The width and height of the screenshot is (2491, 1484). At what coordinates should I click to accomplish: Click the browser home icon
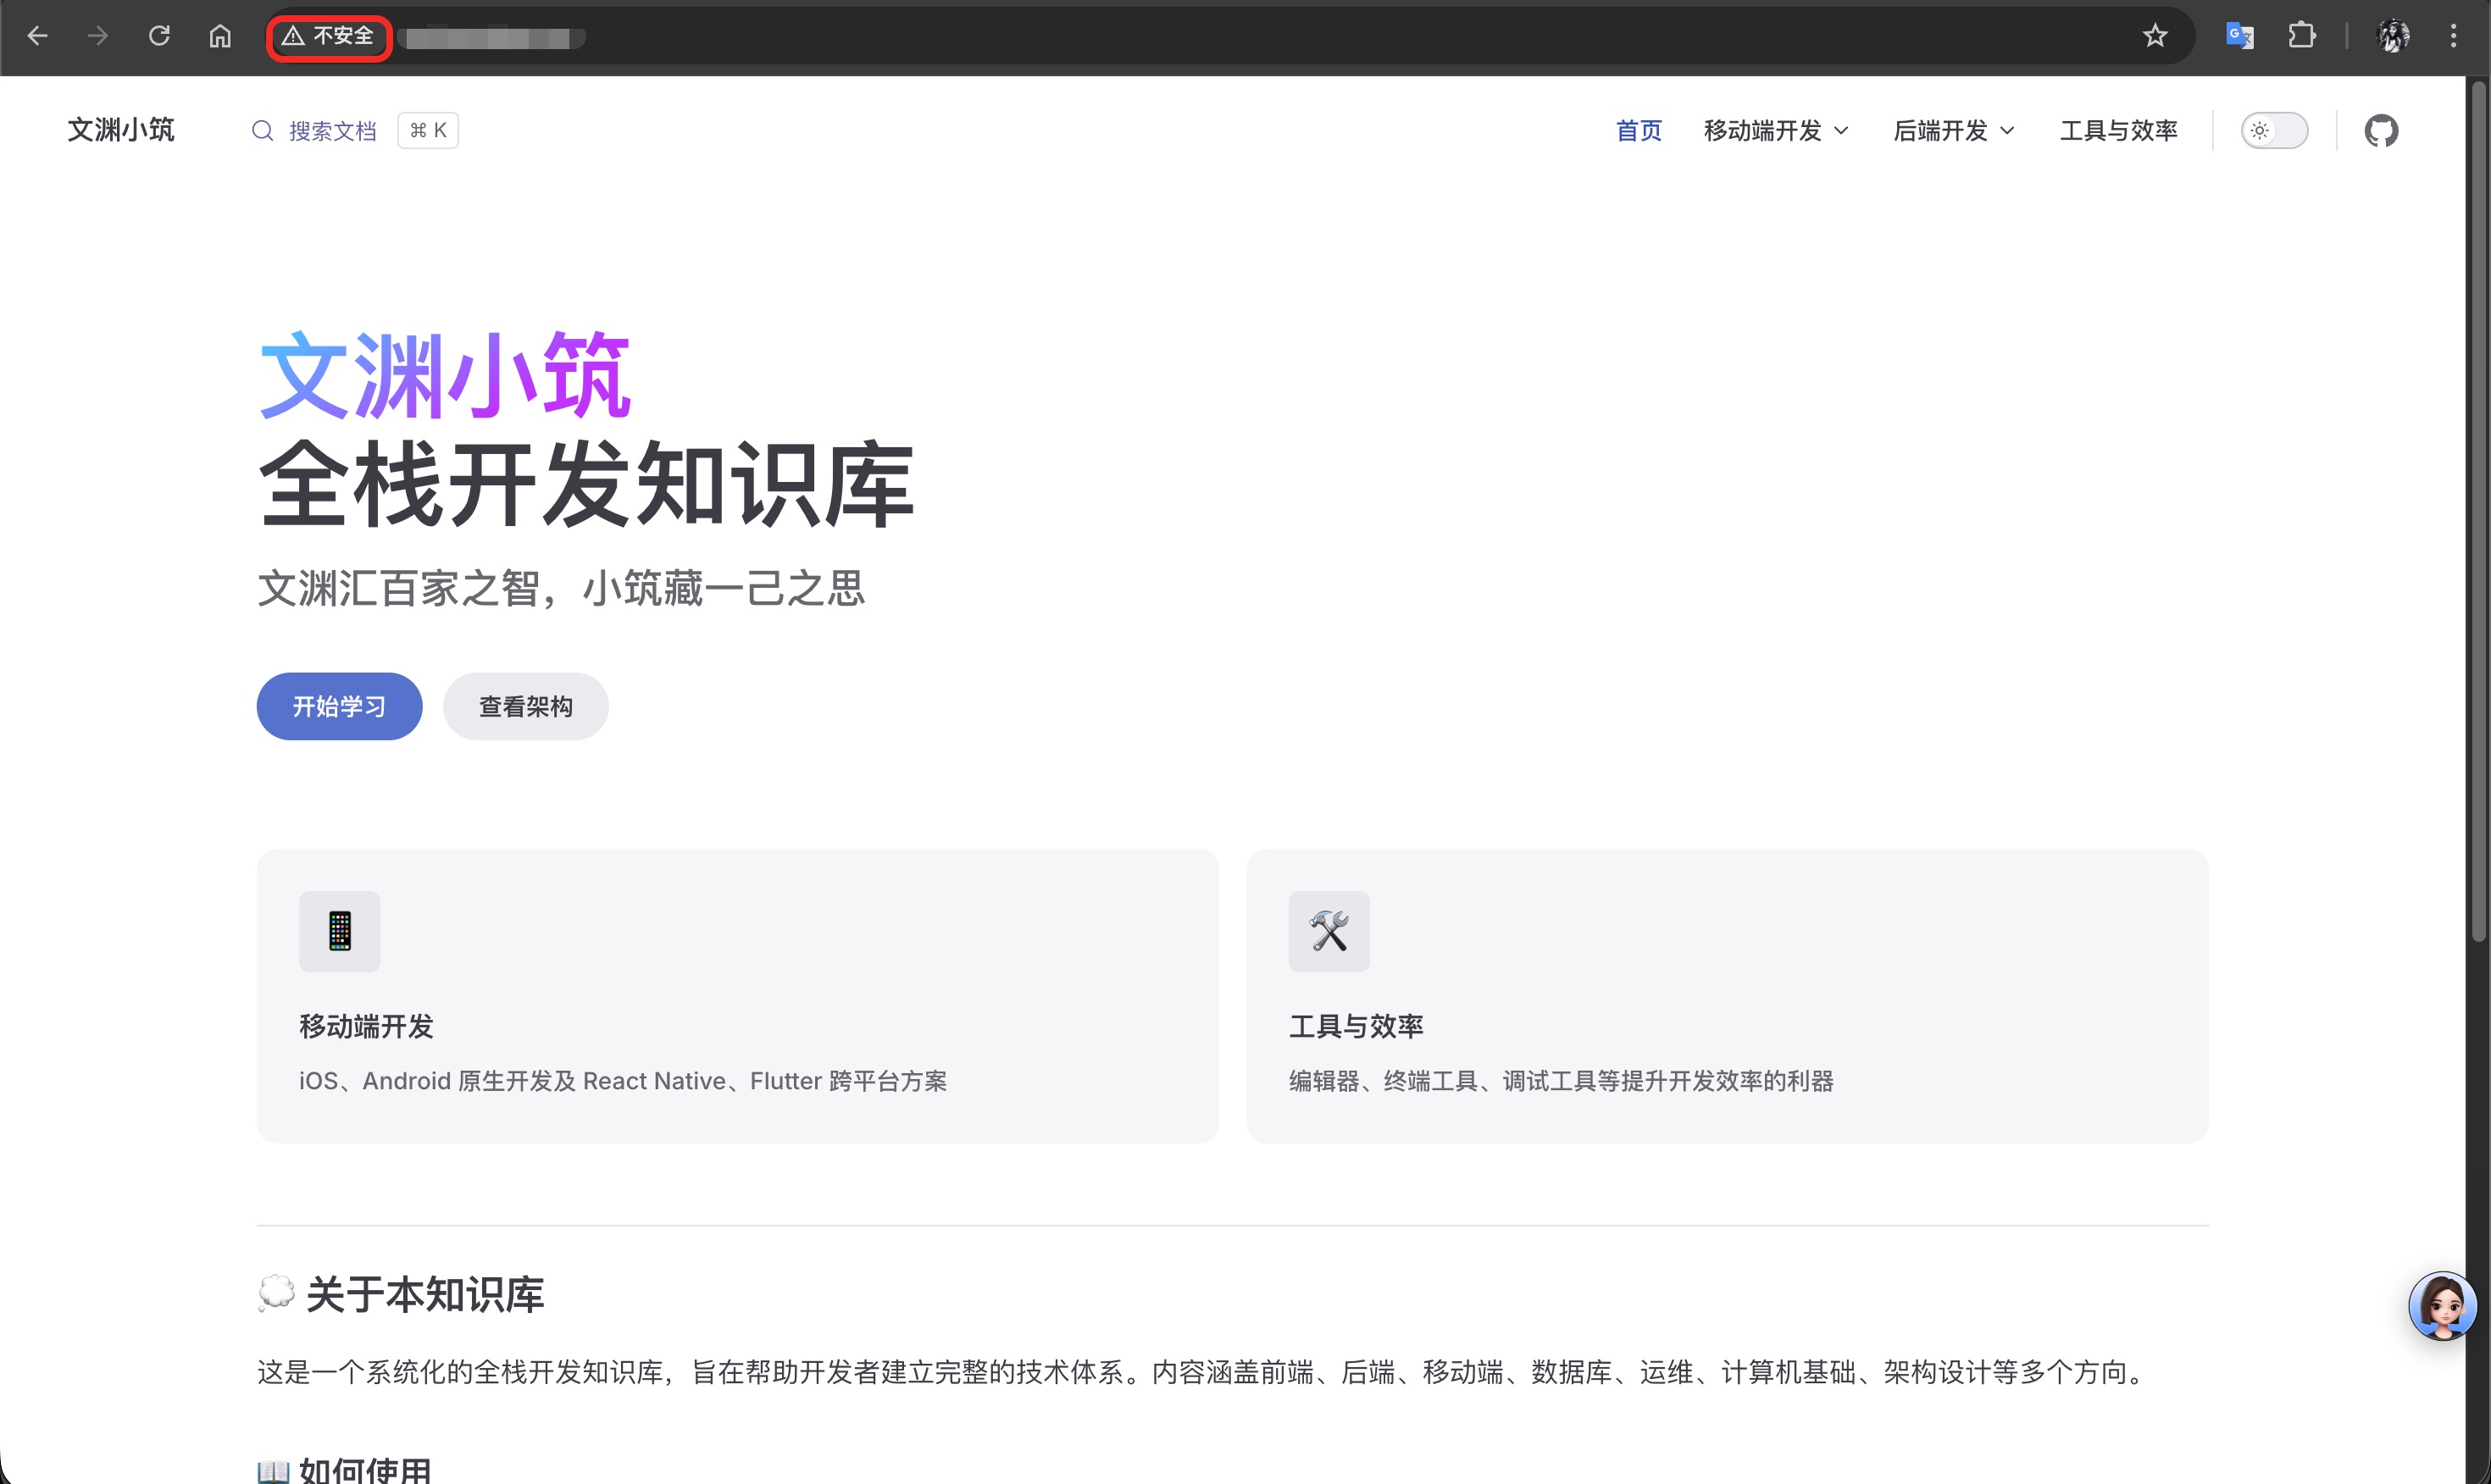click(x=220, y=36)
